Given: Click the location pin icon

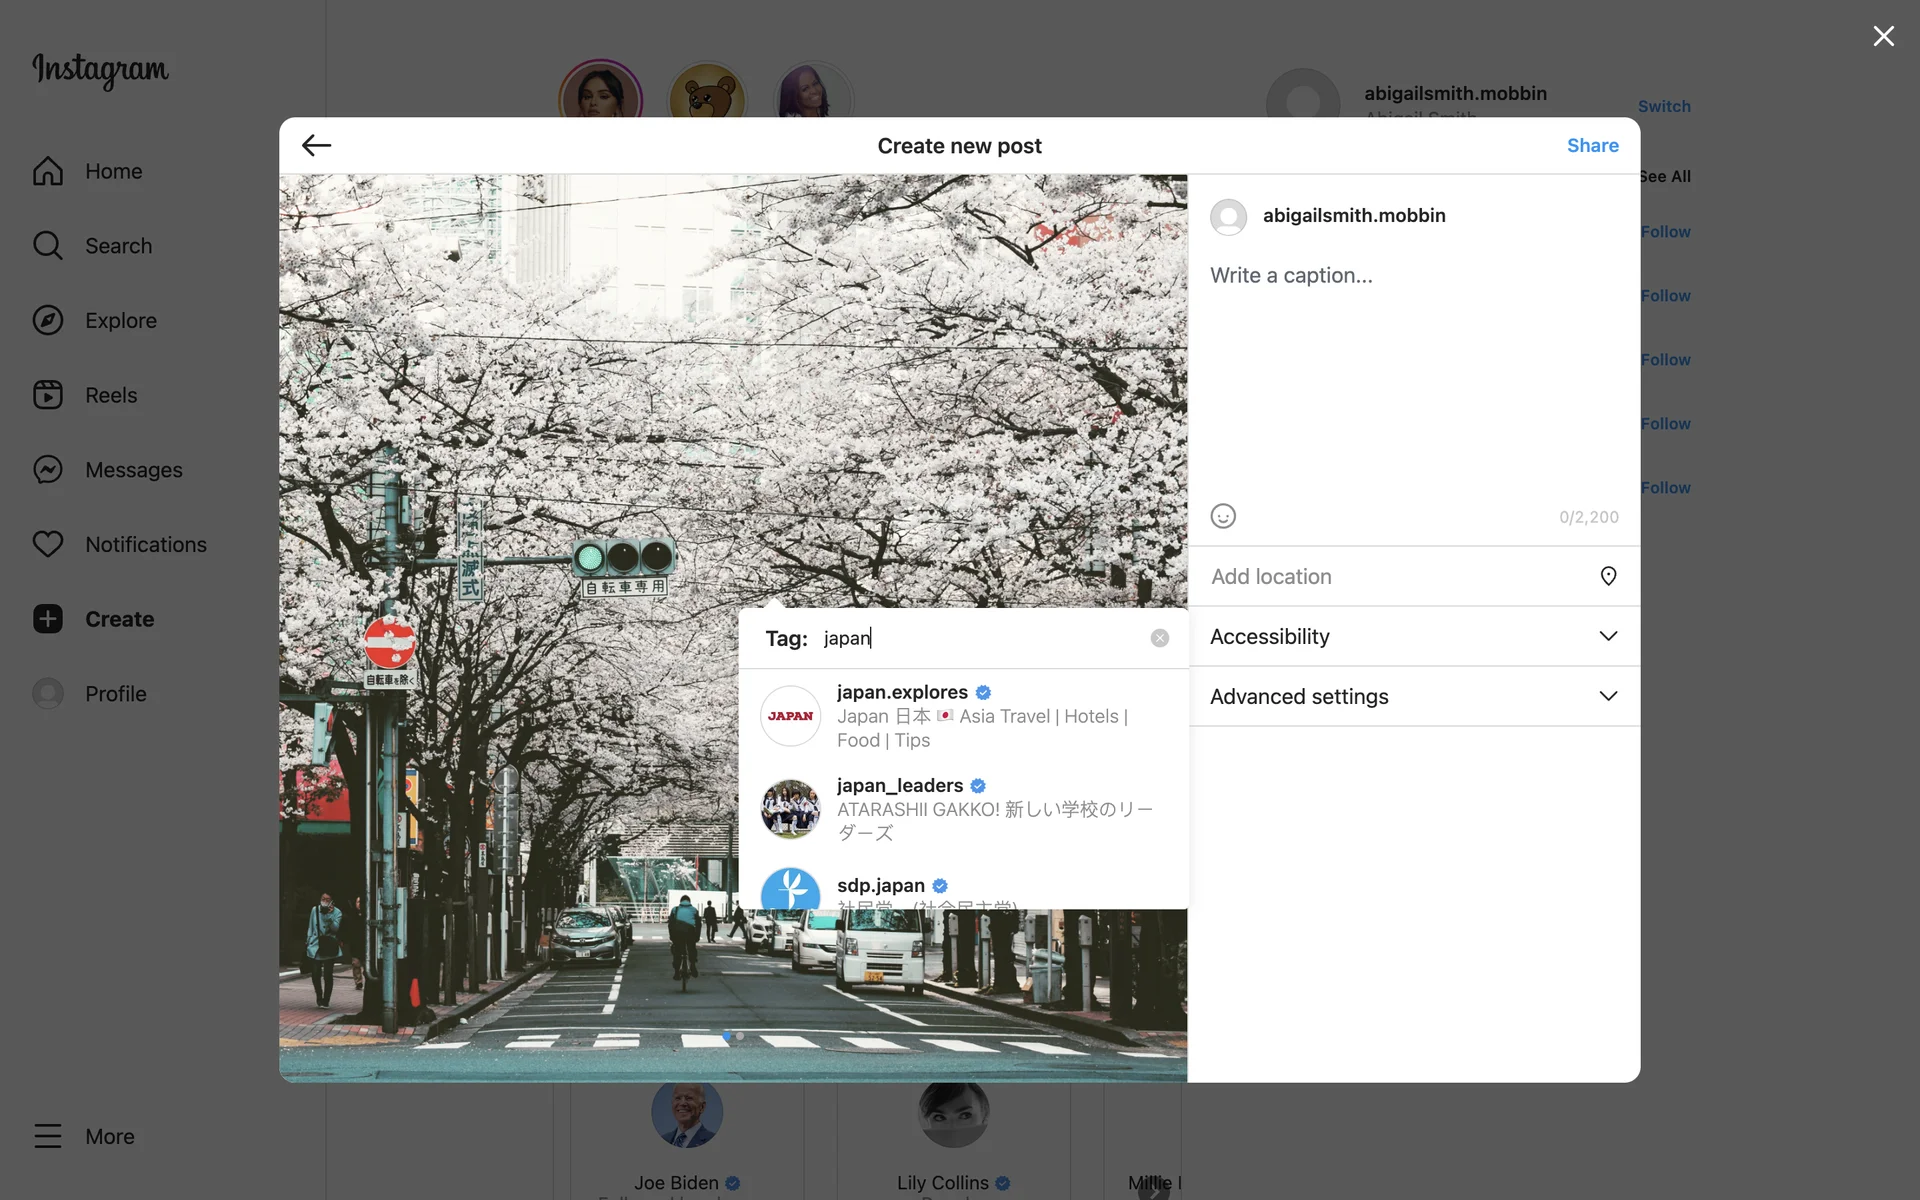Looking at the screenshot, I should pyautogui.click(x=1608, y=576).
